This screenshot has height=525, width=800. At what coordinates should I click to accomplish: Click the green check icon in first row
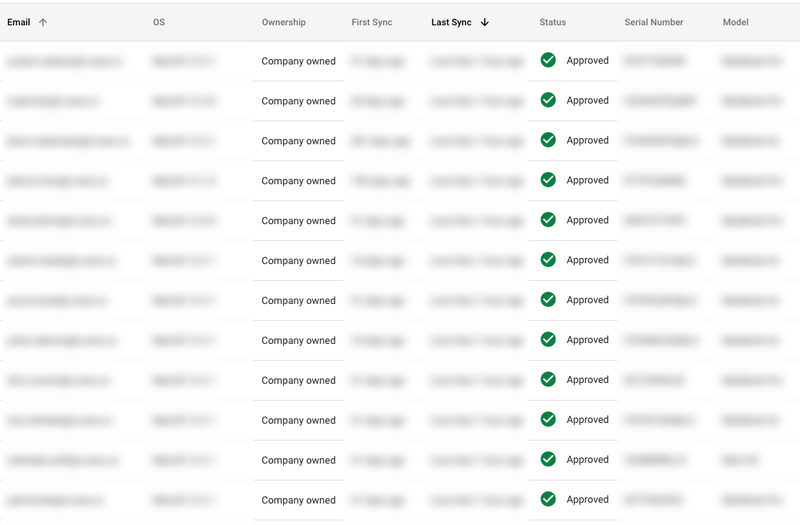[548, 60]
